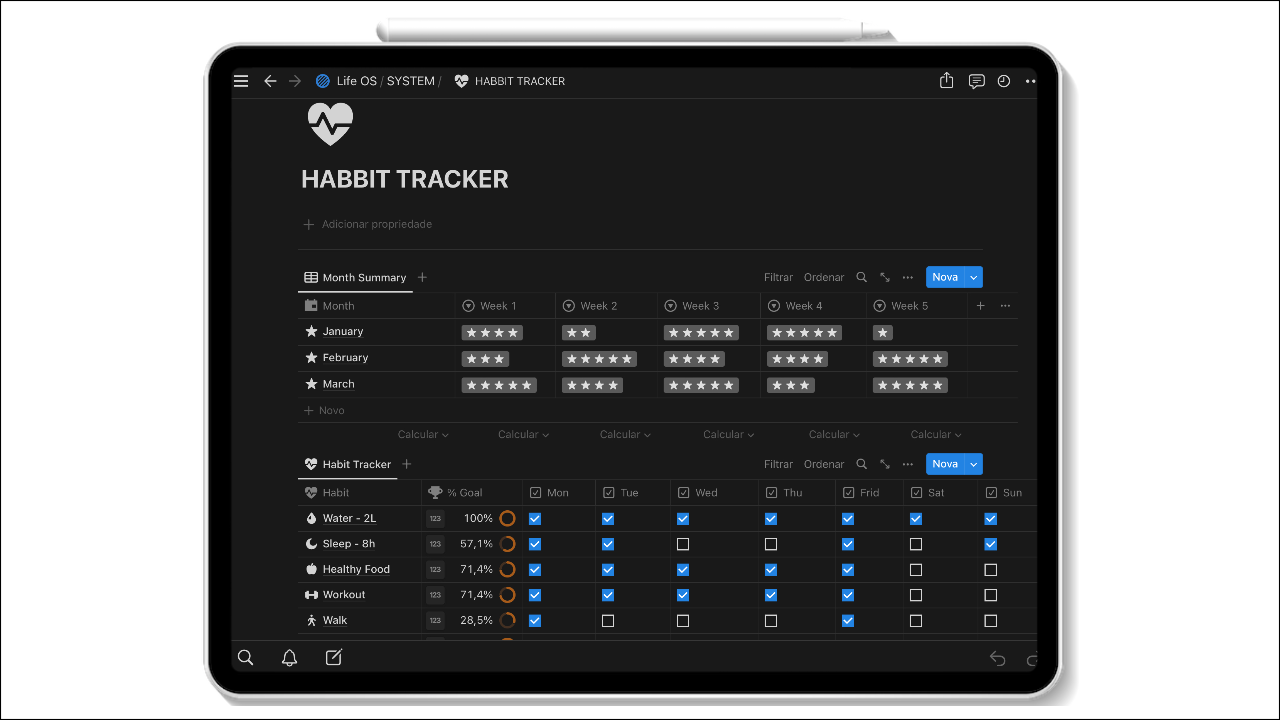Open search from bottom bar magnifier
Viewport: 1280px width, 720px height.
(245, 657)
